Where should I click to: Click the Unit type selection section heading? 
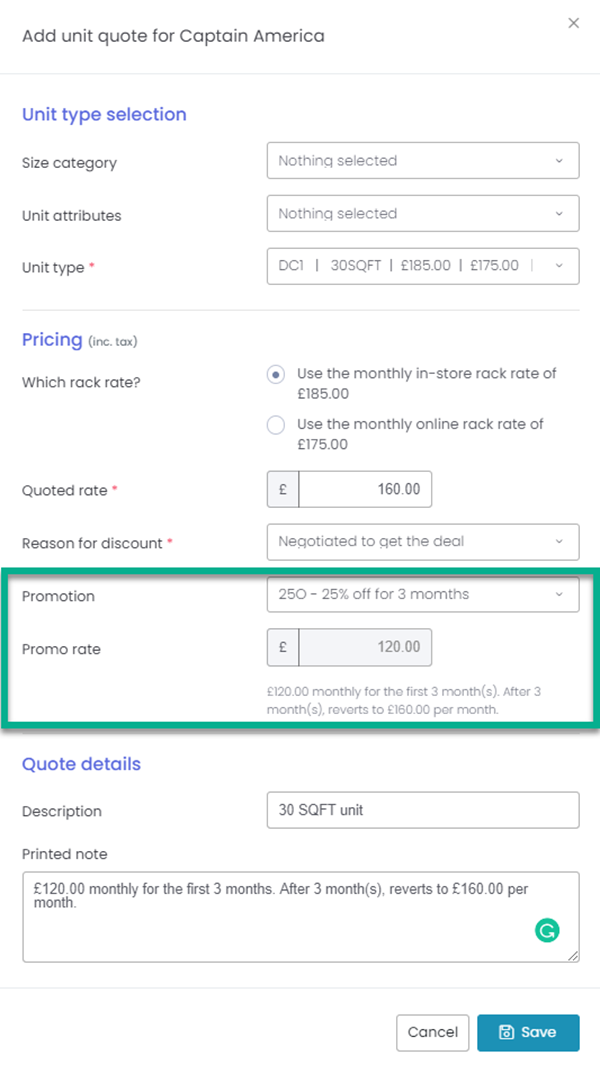(x=104, y=114)
